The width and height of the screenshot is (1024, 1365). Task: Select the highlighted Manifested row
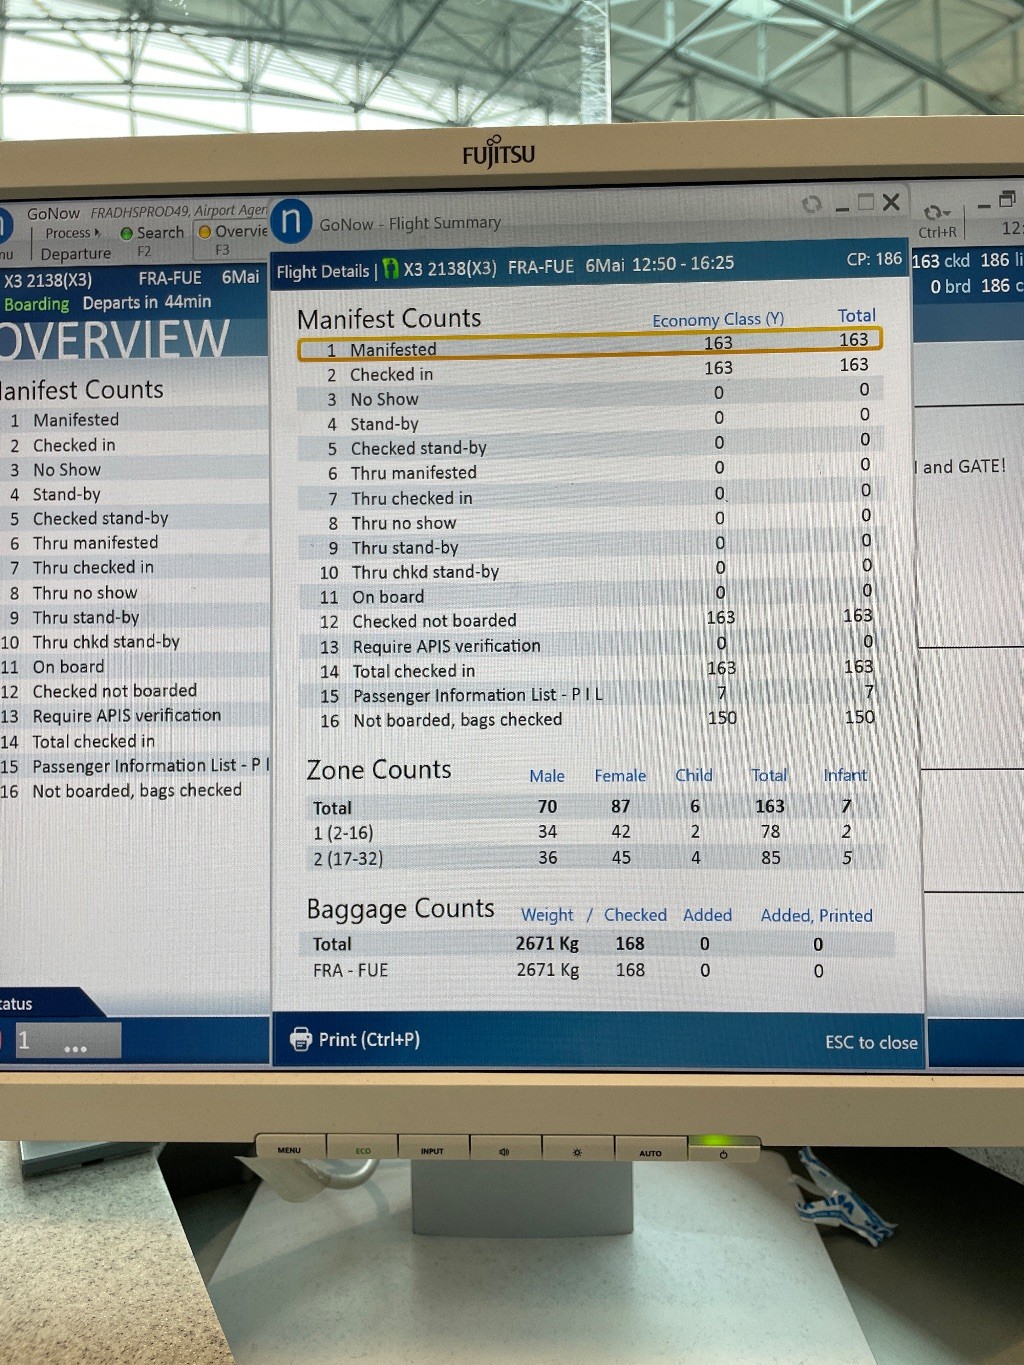tap(589, 347)
